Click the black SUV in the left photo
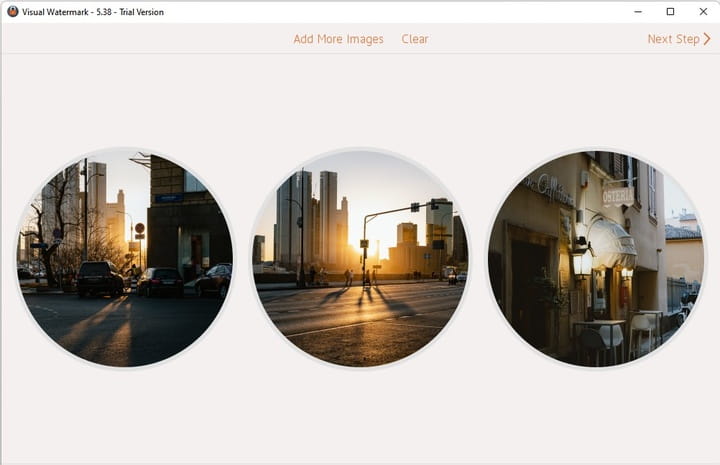 [100, 278]
